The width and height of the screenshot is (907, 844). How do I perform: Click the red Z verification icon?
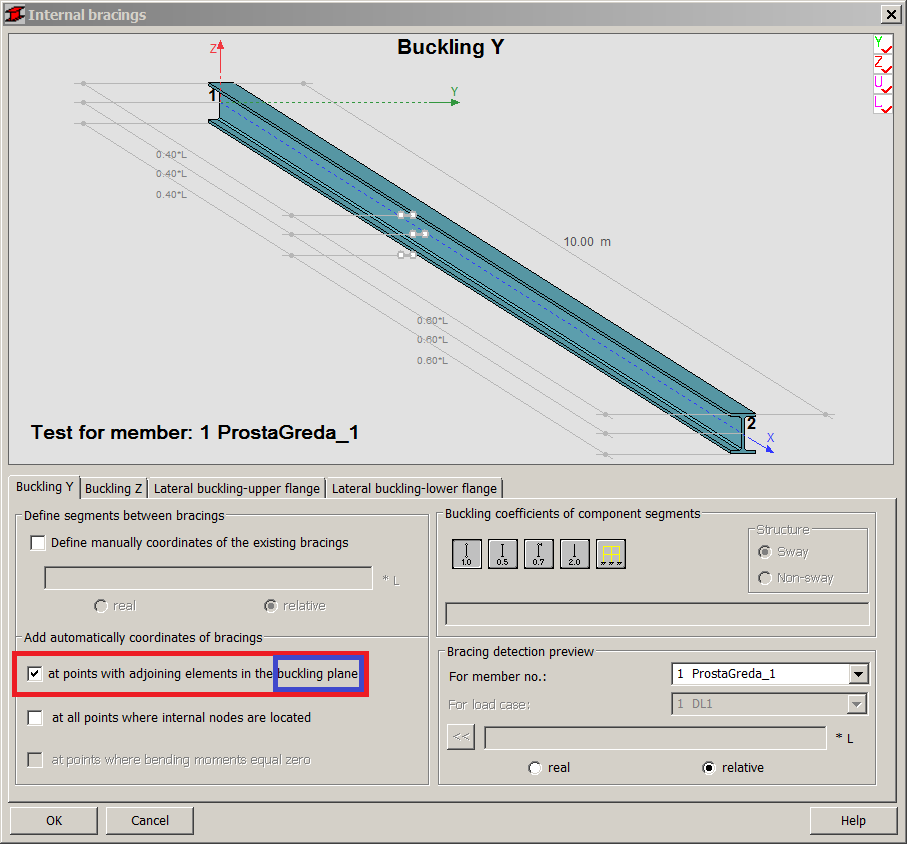point(884,63)
